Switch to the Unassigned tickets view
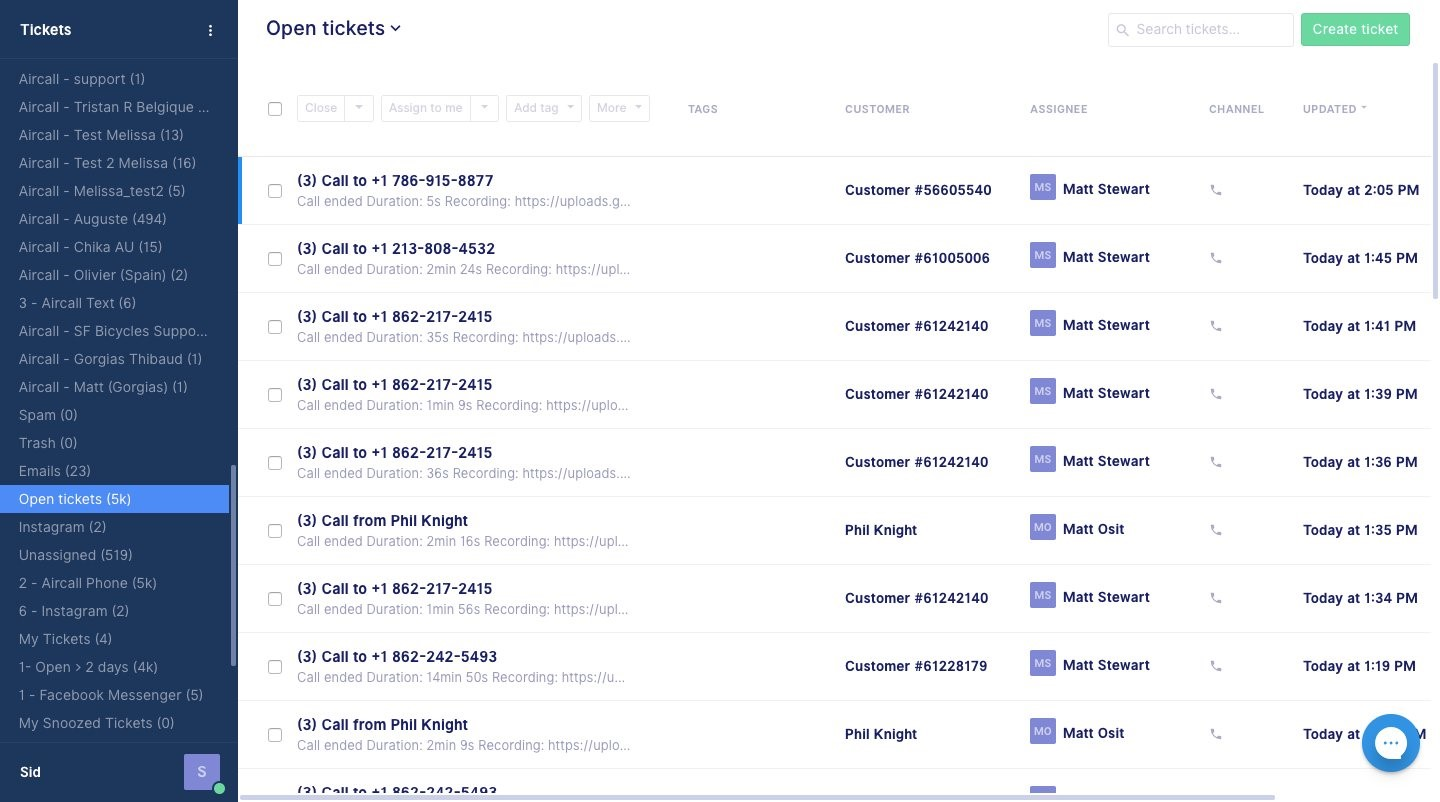 point(75,555)
